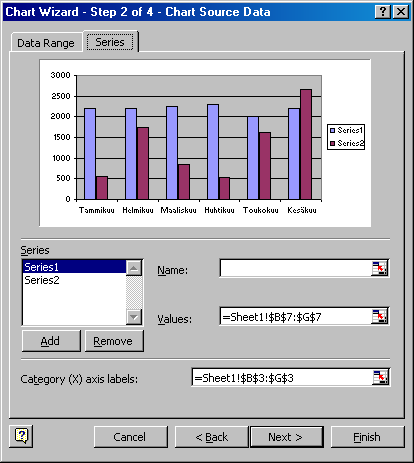Click Category axis labels range selector icon
Image resolution: width=414 pixels, height=463 pixels.
coord(380,377)
